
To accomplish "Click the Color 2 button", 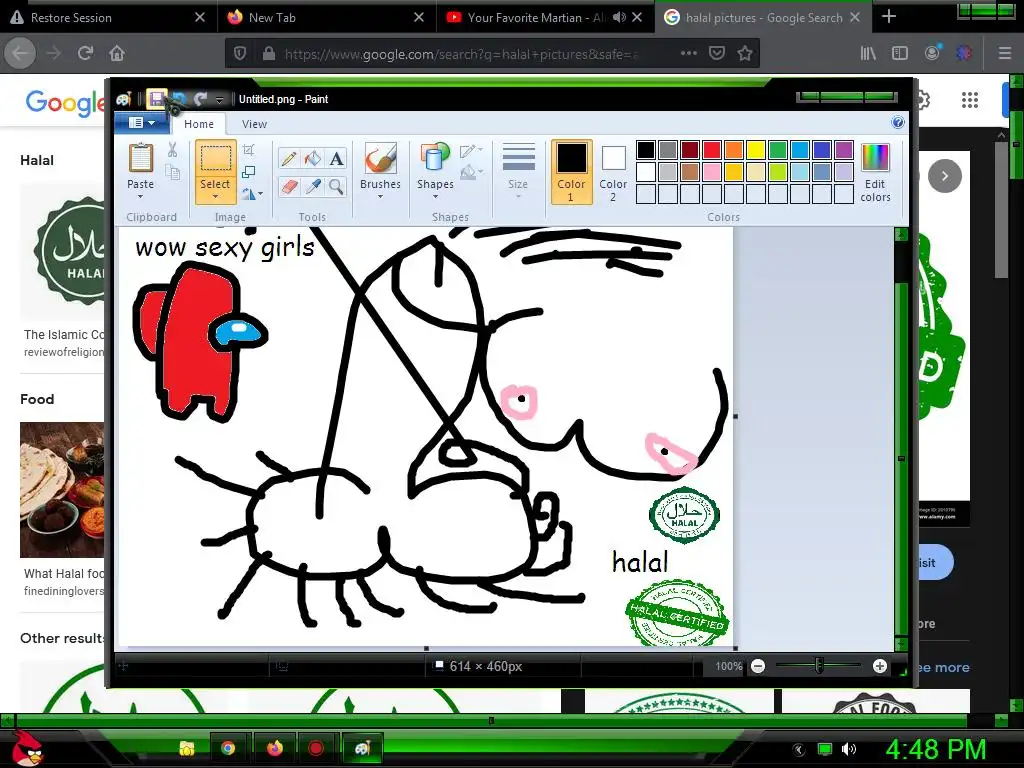I will (613, 172).
